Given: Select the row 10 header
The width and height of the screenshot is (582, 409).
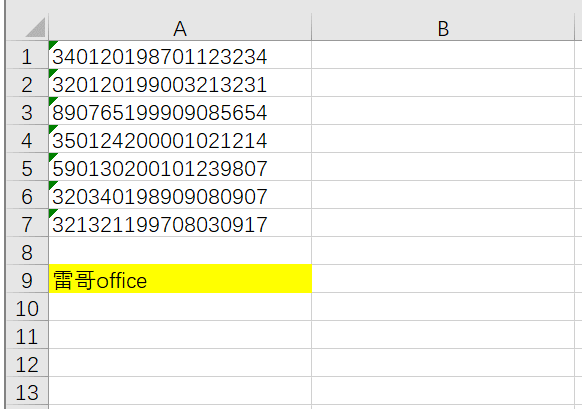Looking at the screenshot, I should [x=27, y=307].
